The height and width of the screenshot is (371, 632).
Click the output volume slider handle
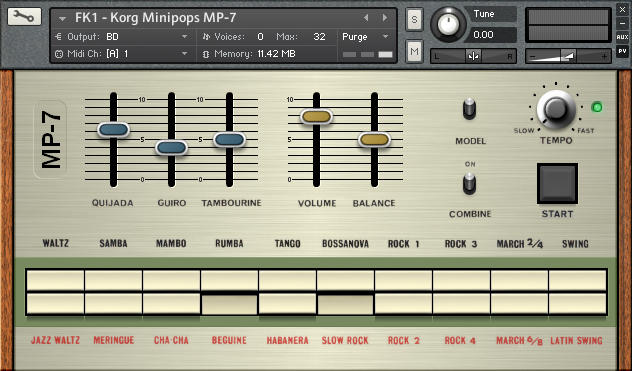coord(569,56)
